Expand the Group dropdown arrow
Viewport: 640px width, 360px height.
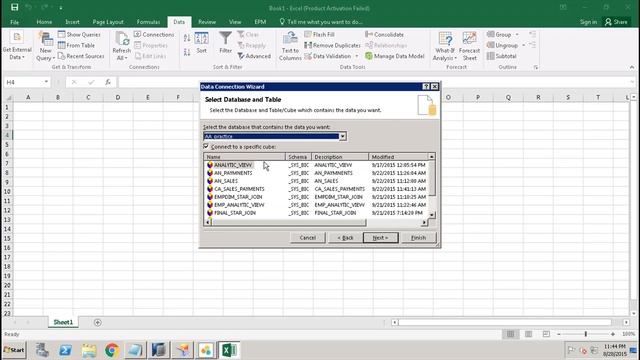pos(517,35)
